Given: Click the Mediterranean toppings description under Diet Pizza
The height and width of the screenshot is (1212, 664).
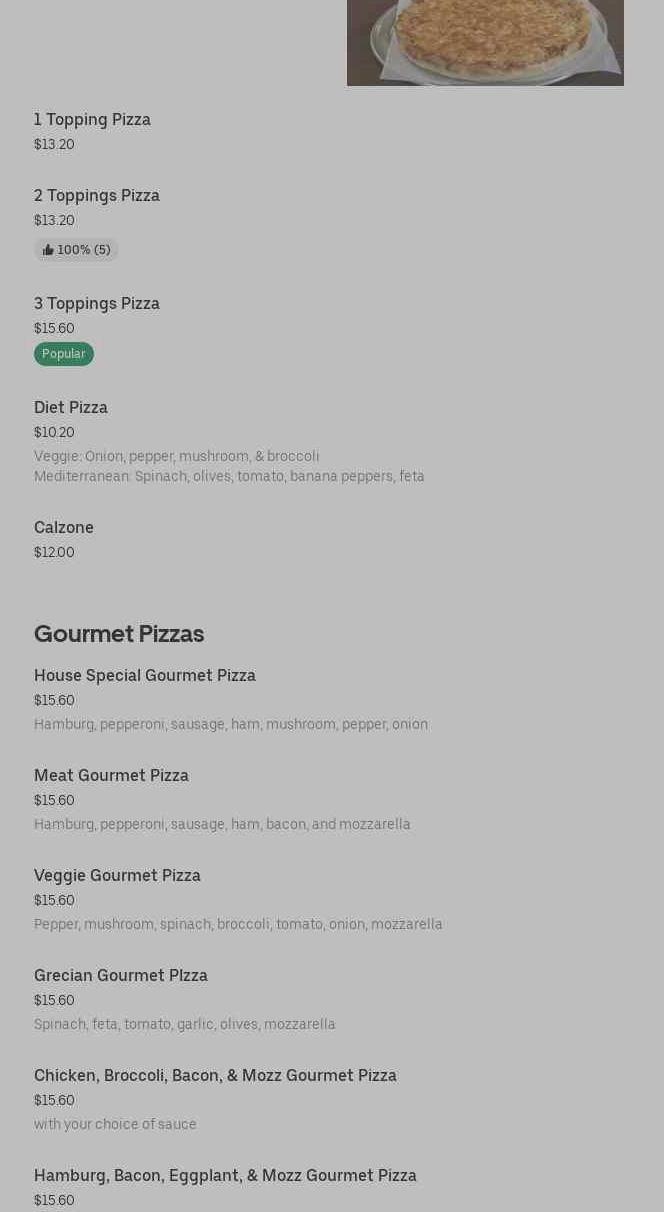Looking at the screenshot, I should click(229, 477).
